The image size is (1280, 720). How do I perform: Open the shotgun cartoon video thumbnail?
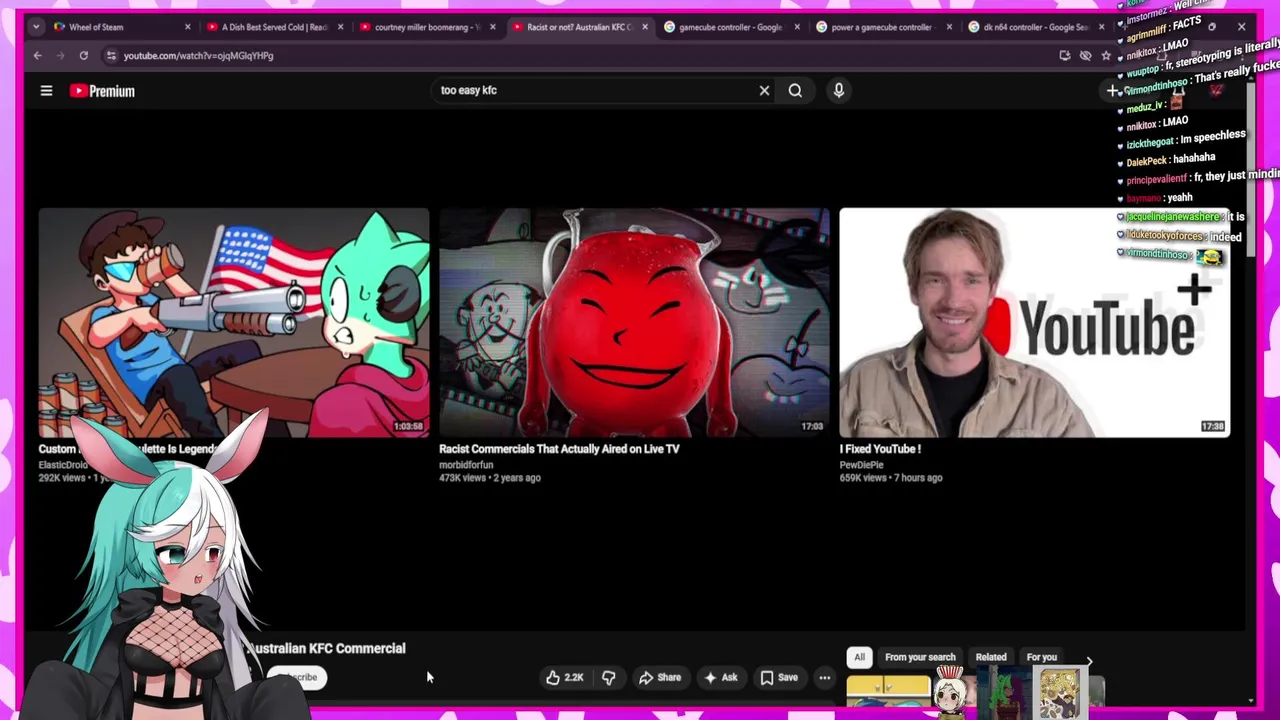click(234, 322)
